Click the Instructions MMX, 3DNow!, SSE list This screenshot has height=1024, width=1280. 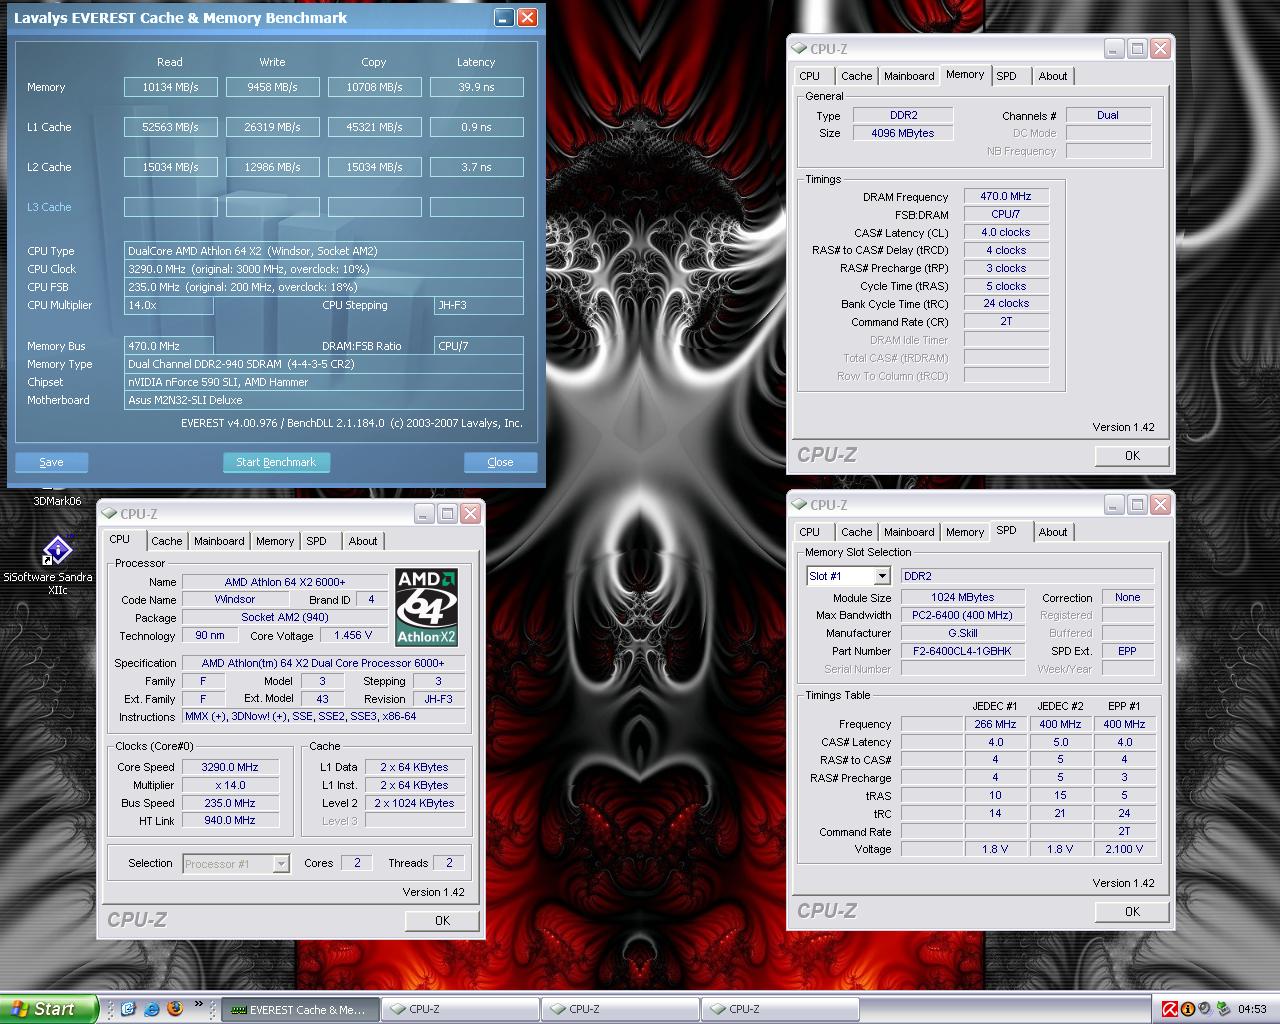pyautogui.click(x=323, y=717)
